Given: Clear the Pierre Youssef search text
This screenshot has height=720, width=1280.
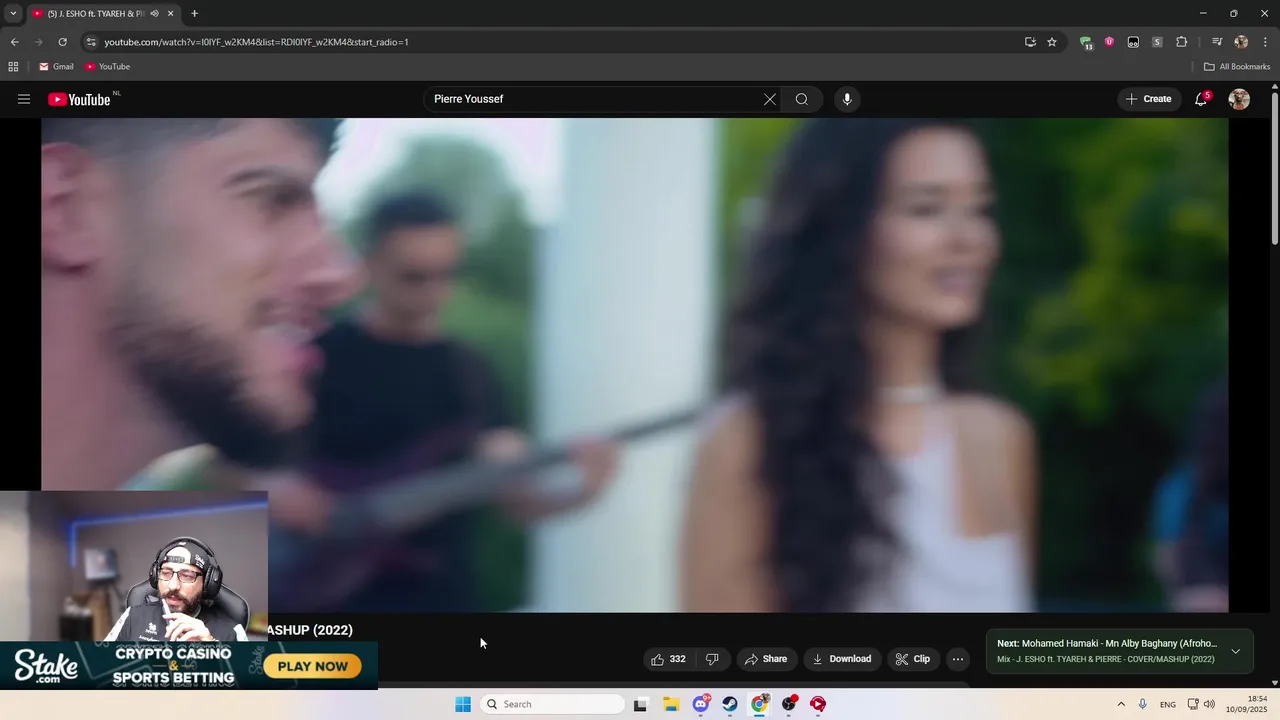Looking at the screenshot, I should pyautogui.click(x=769, y=99).
